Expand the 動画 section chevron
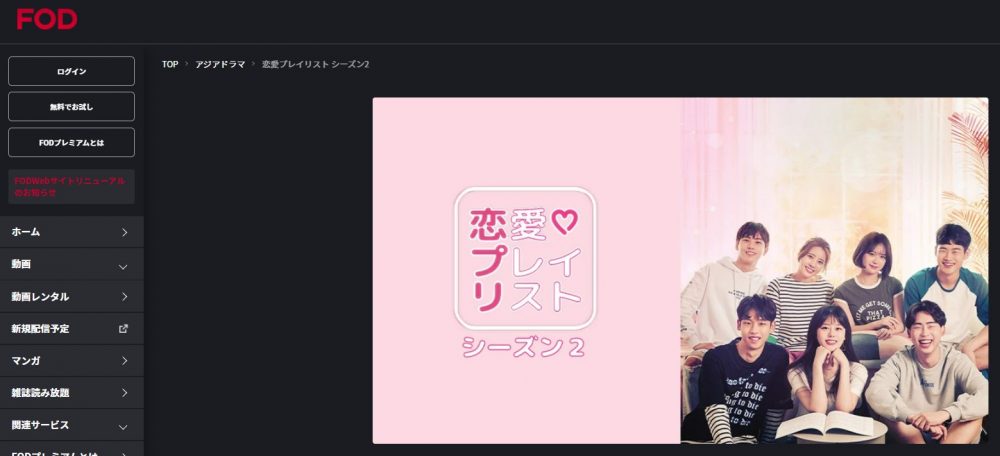Image resolution: width=1000 pixels, height=456 pixels. 124,267
